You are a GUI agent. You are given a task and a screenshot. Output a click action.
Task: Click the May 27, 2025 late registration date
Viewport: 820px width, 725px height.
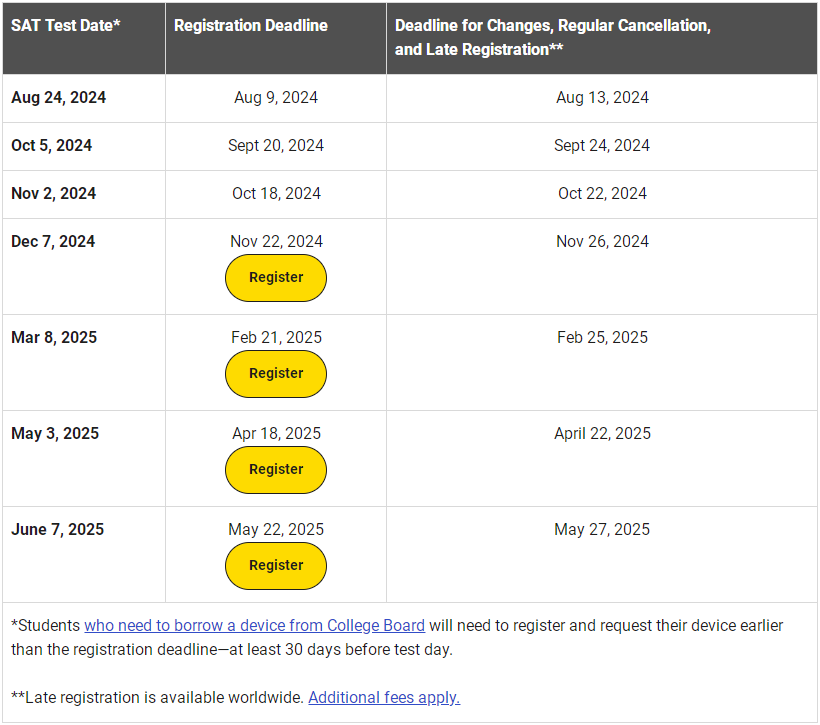point(602,529)
